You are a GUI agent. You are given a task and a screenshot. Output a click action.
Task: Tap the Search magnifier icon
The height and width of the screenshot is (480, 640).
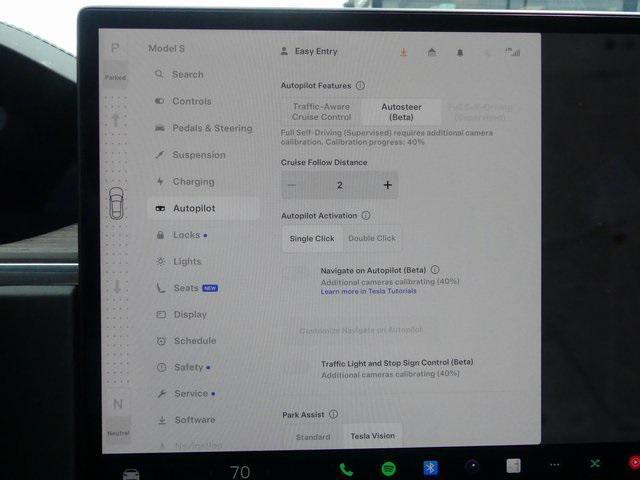click(x=159, y=74)
